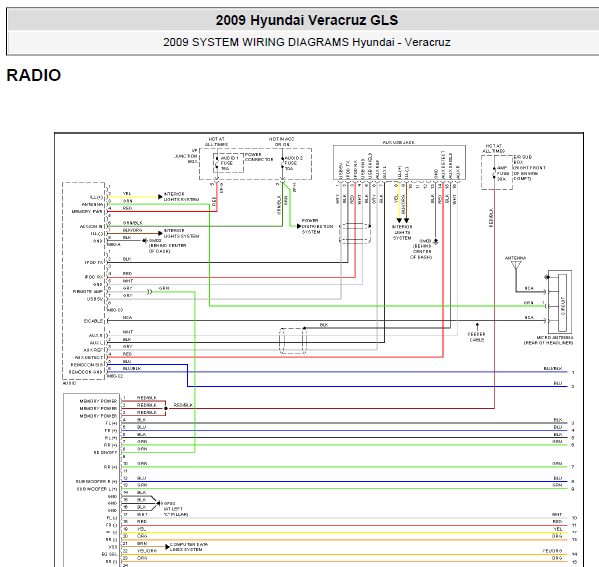599x567 pixels.
Task: Click the '2009 Hyundai Veracruz GLS' title
Action: 307,20
